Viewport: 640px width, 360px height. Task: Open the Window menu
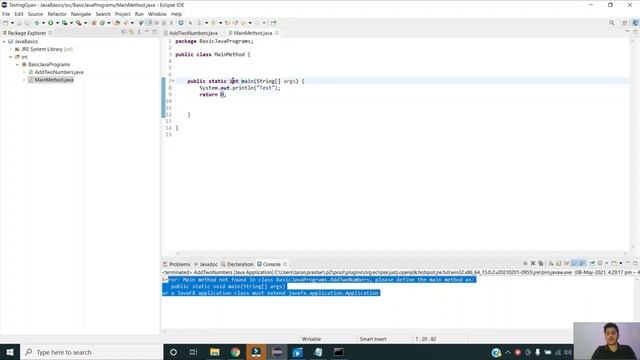[157, 14]
